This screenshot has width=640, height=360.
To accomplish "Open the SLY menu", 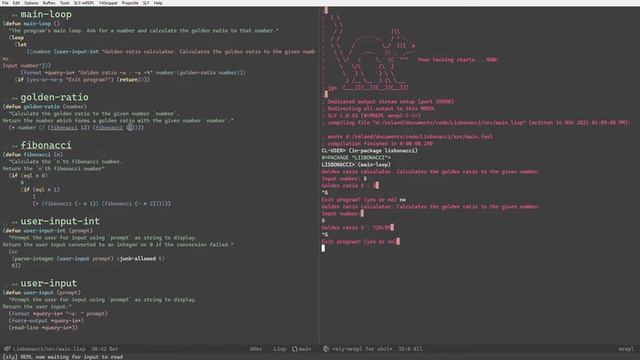I will coord(146,3).
